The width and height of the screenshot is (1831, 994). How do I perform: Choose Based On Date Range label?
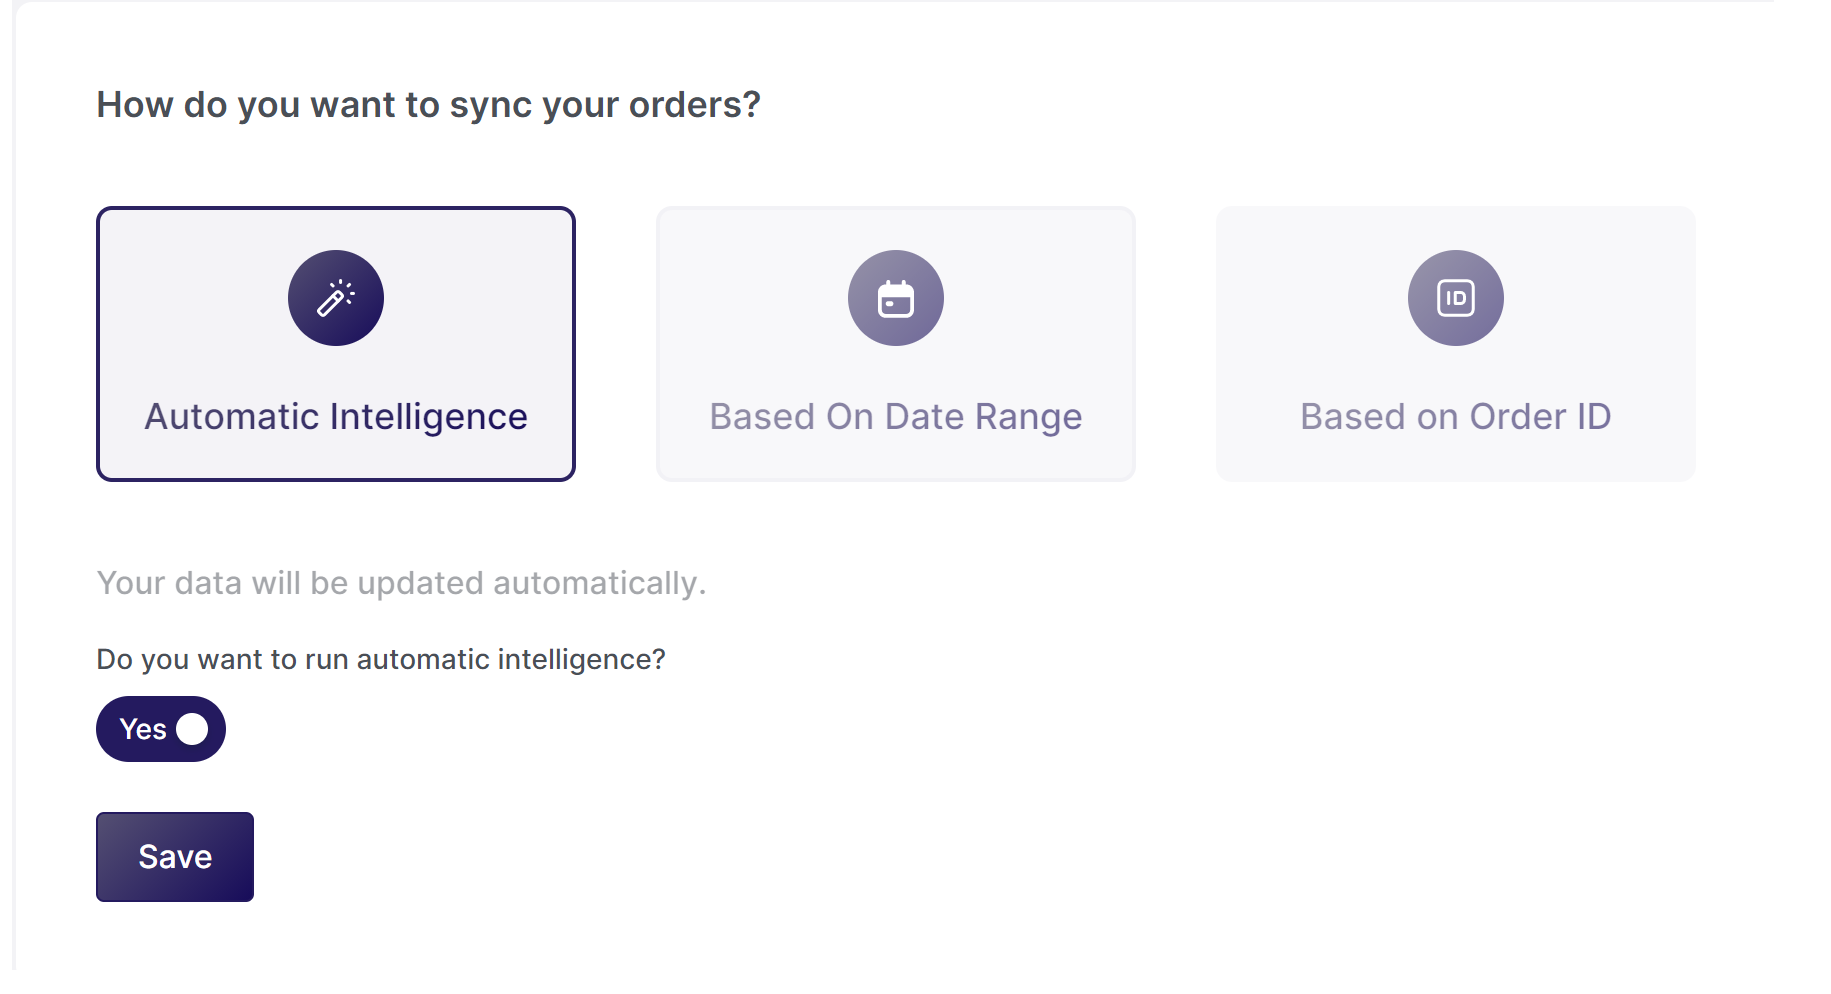pos(896,417)
